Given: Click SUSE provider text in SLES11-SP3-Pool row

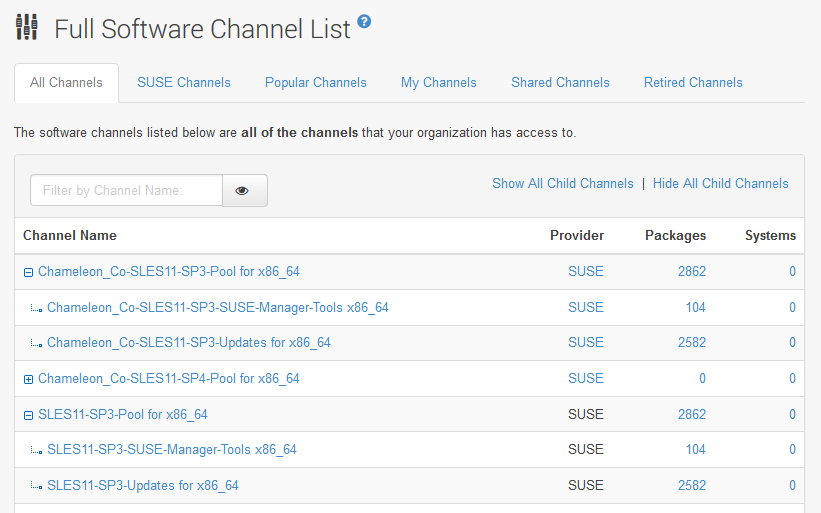Looking at the screenshot, I should [x=586, y=415].
